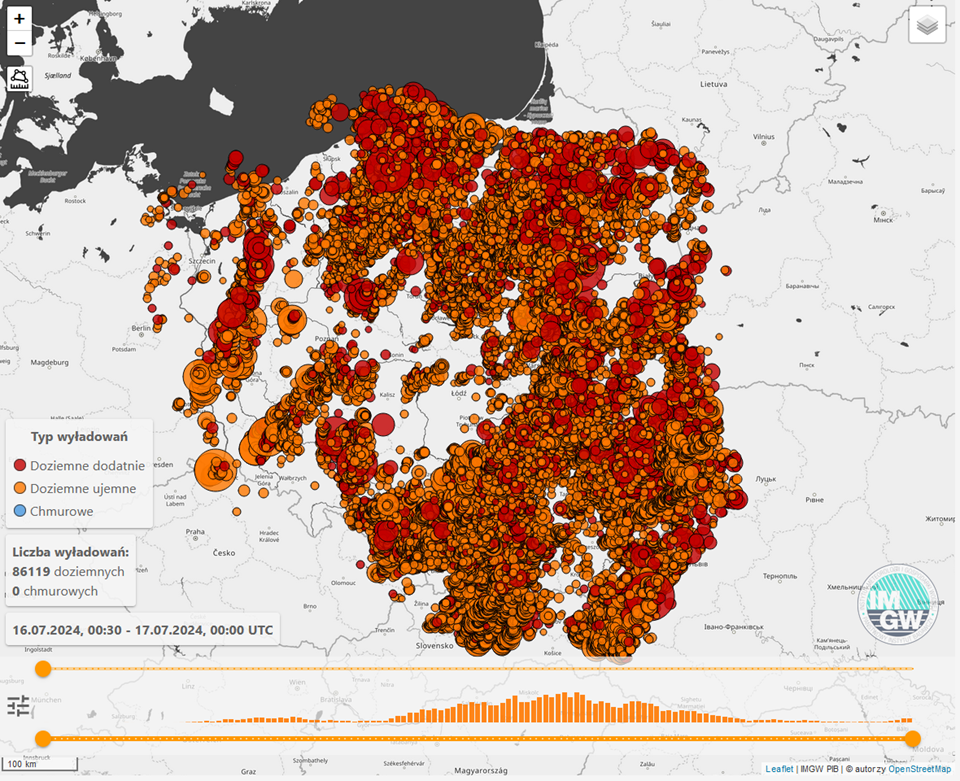Click the '86119 doziemnych' count text
The width and height of the screenshot is (960, 781).
[x=69, y=571]
